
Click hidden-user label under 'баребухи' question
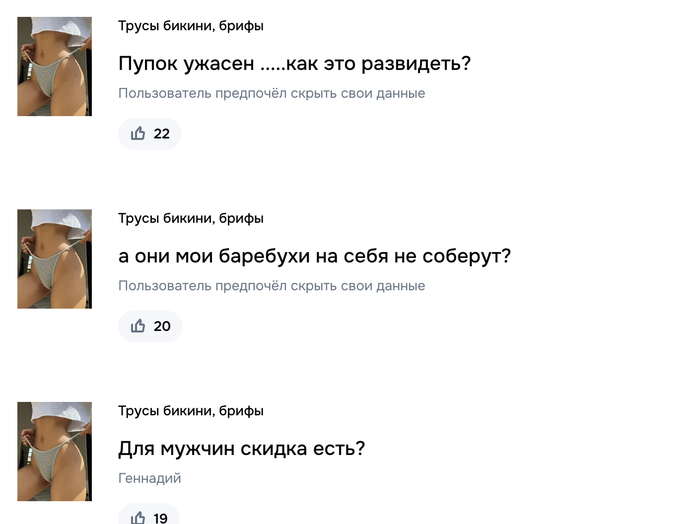271,286
